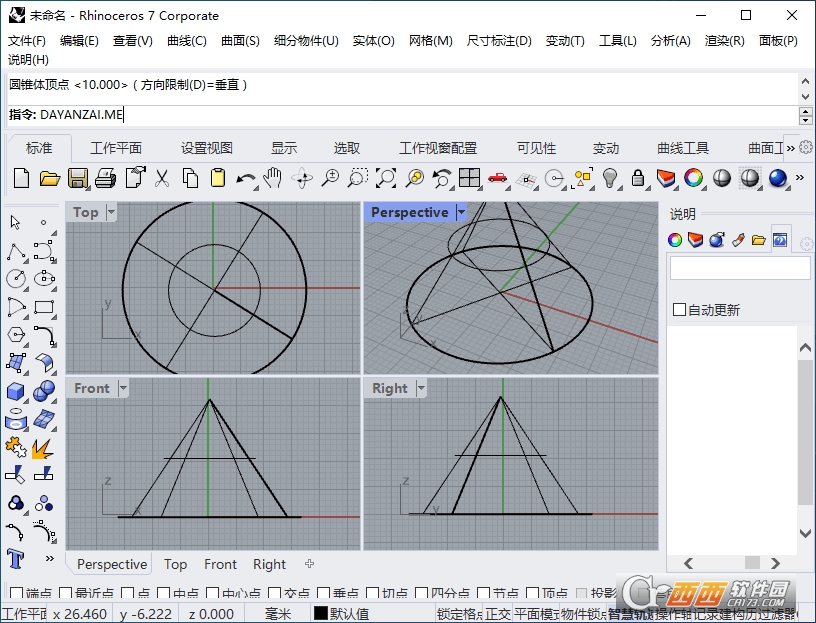Image resolution: width=816 pixels, height=623 pixels.
Task: Click the command line input field
Action: (402, 115)
